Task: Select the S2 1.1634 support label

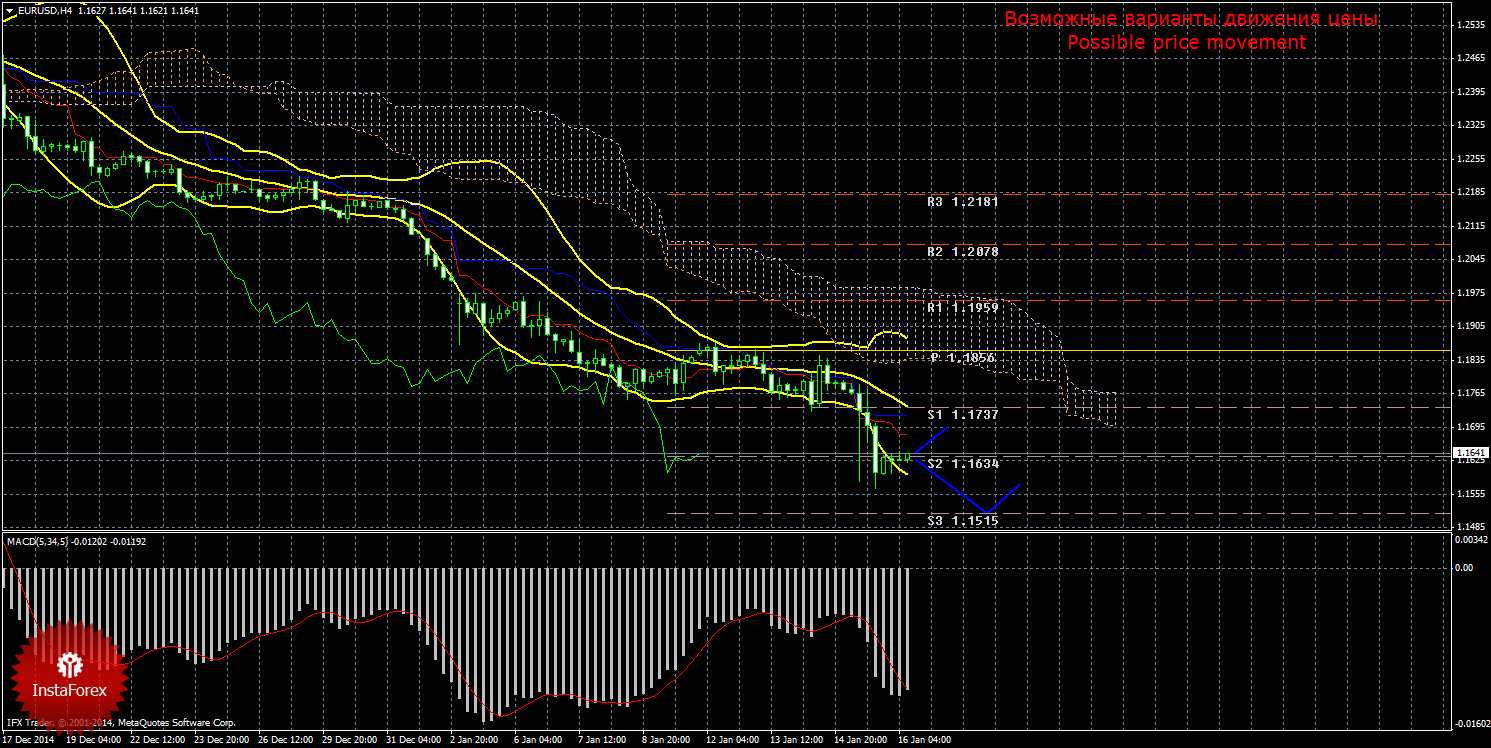Action: tap(962, 464)
